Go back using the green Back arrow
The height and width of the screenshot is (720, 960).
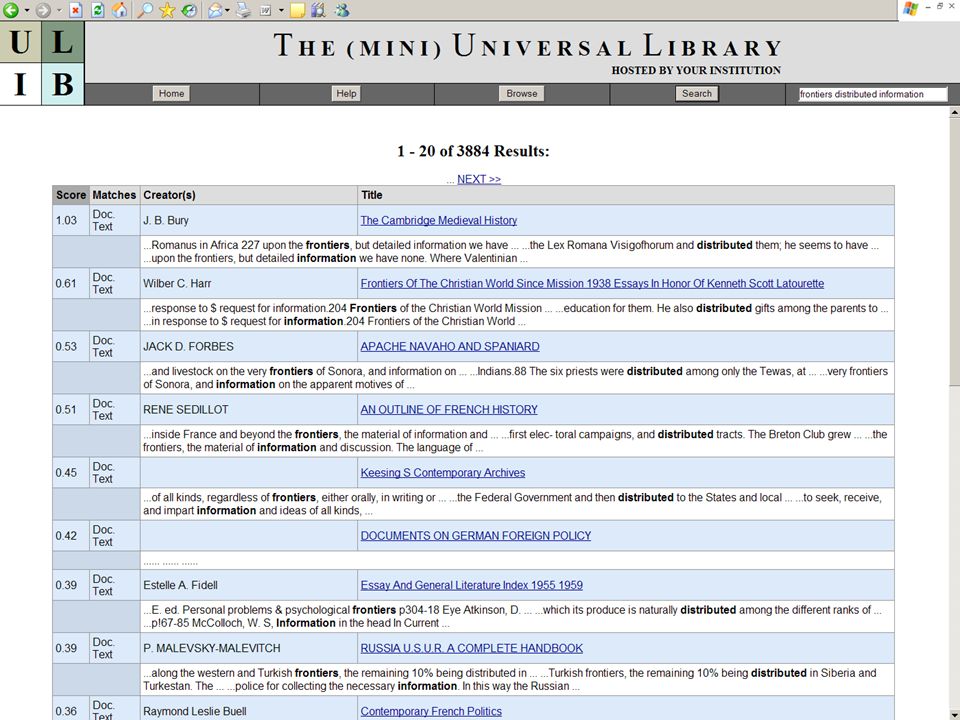[x=10, y=9]
